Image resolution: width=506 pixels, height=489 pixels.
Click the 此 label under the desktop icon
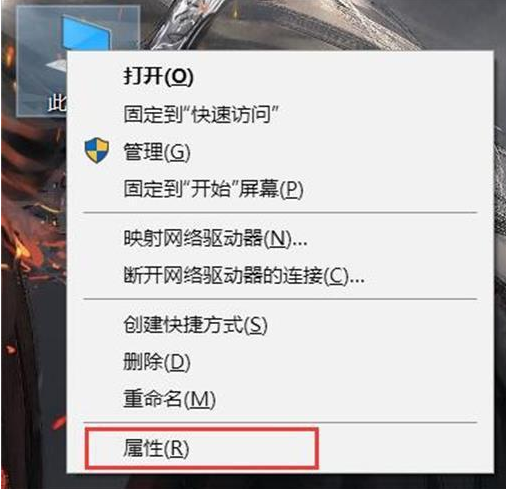[57, 103]
